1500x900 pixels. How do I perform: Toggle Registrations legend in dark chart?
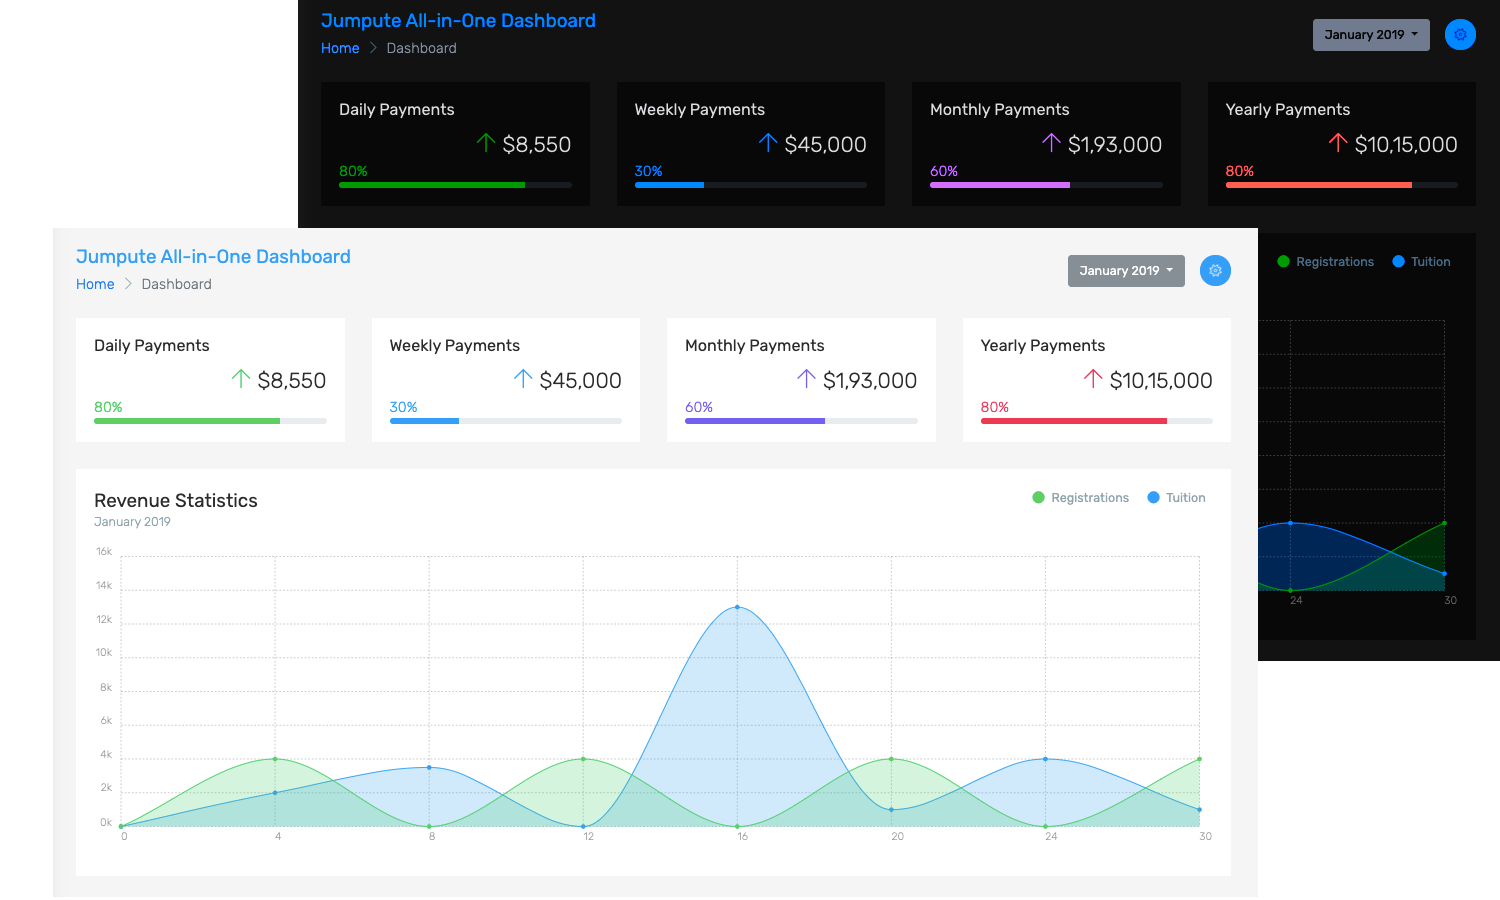point(1325,261)
